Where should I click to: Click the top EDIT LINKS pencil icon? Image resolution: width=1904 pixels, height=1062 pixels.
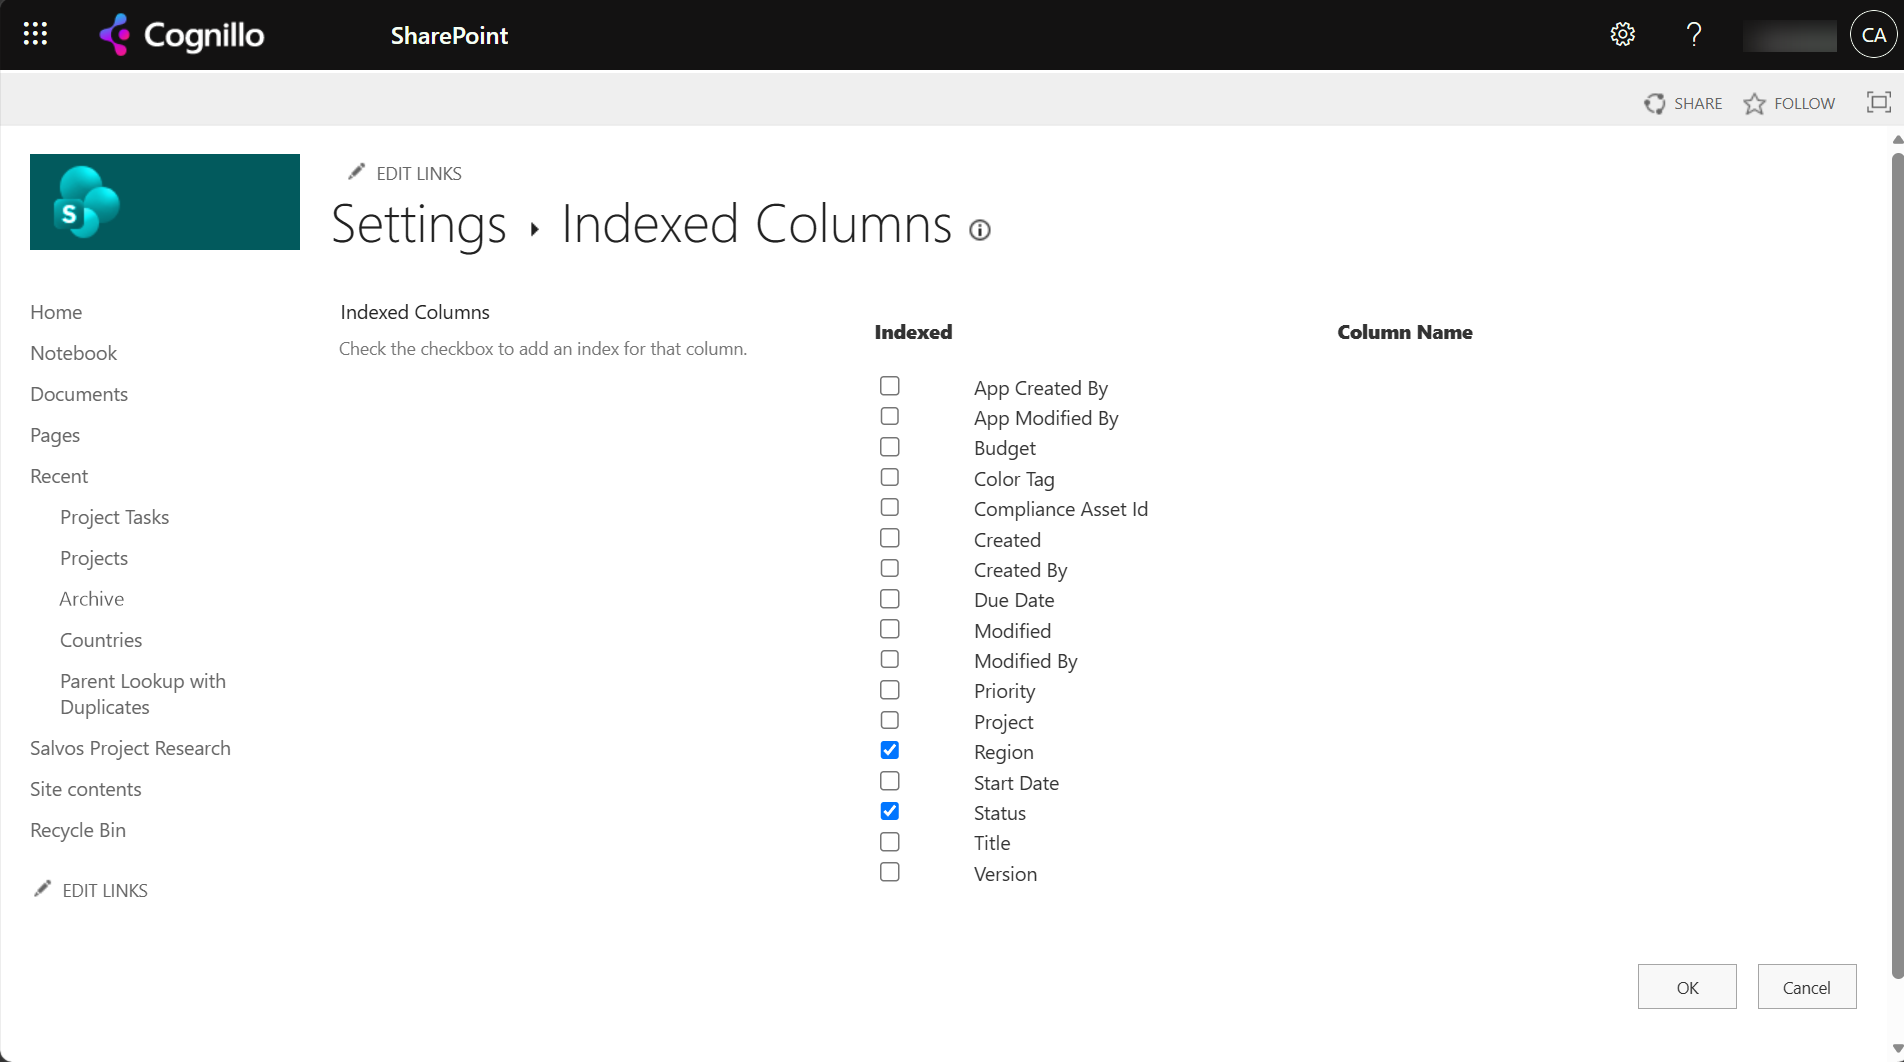tap(356, 172)
